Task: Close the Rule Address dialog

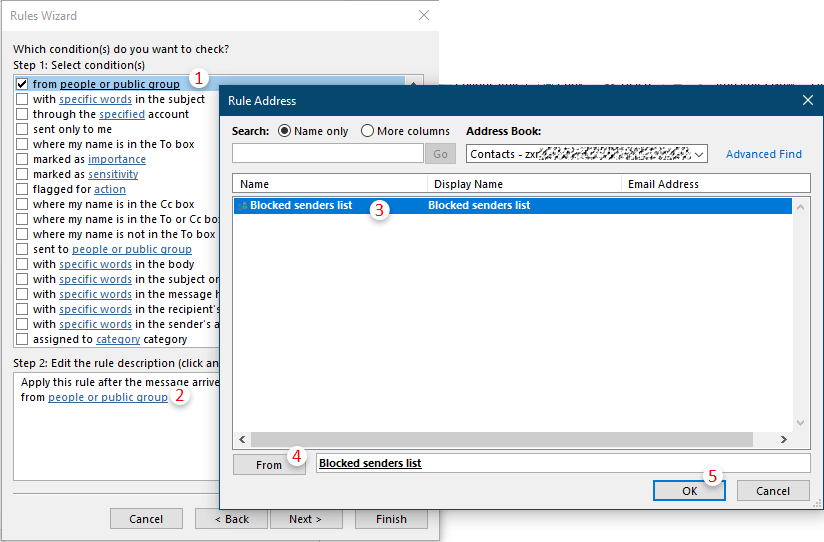Action: pyautogui.click(x=807, y=100)
